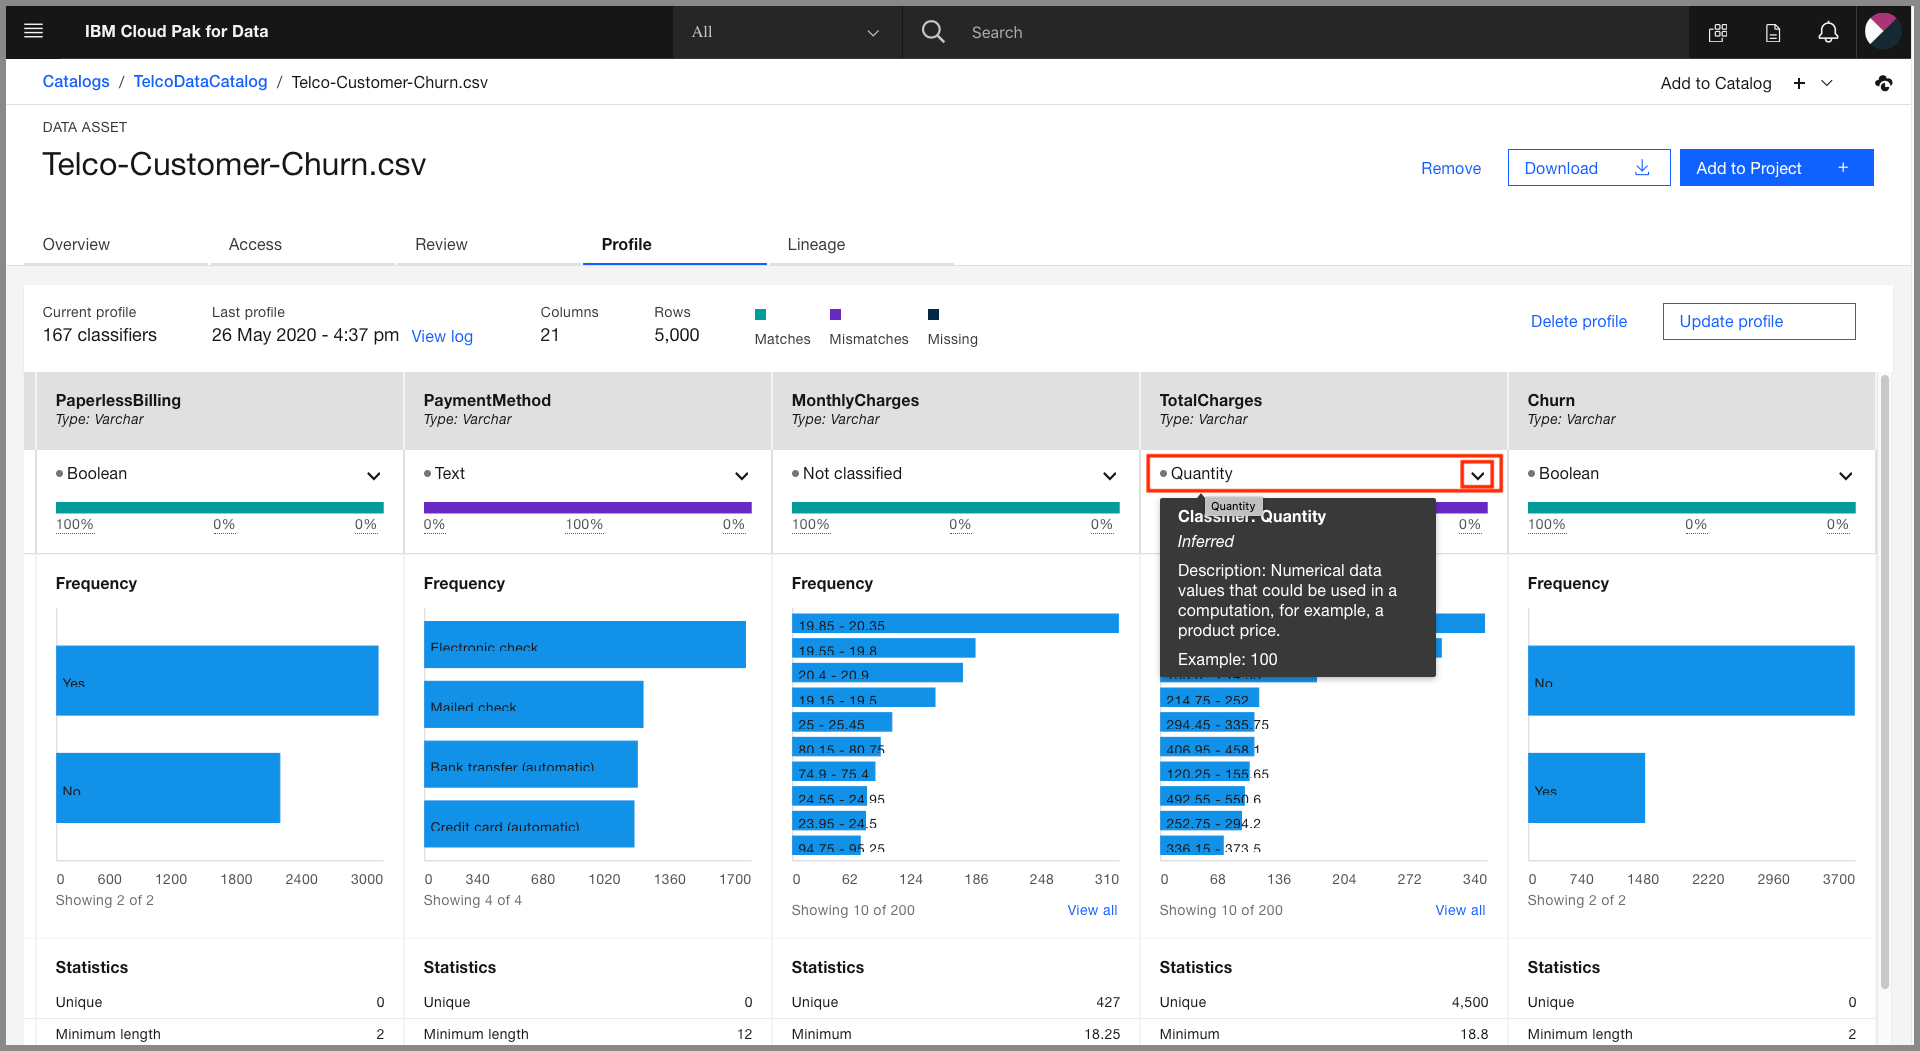Open the apps switcher icon in header

tap(1718, 32)
